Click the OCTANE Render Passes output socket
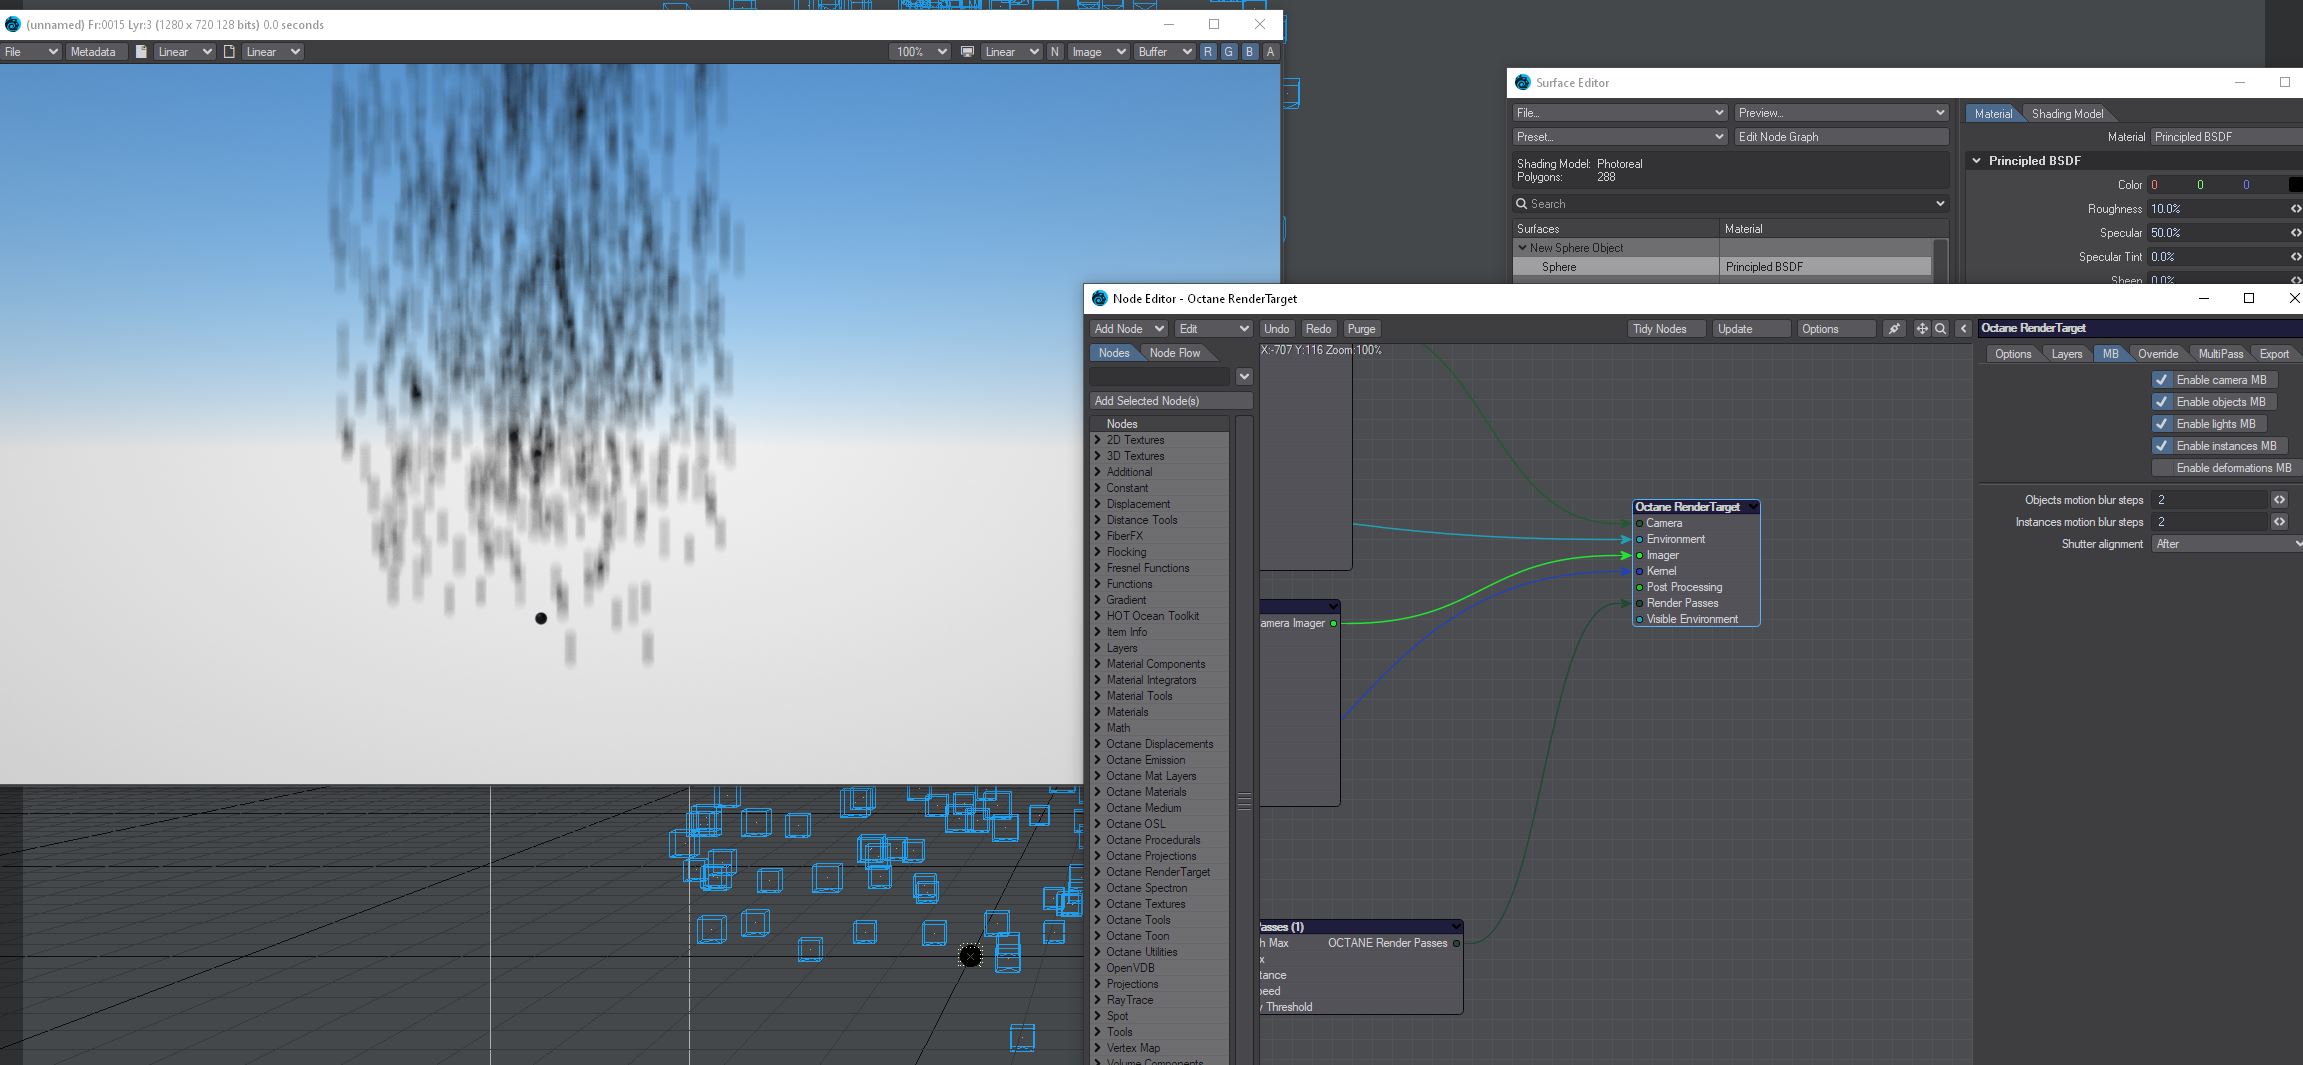Screen dimensions: 2303x1065 click(x=1456, y=943)
